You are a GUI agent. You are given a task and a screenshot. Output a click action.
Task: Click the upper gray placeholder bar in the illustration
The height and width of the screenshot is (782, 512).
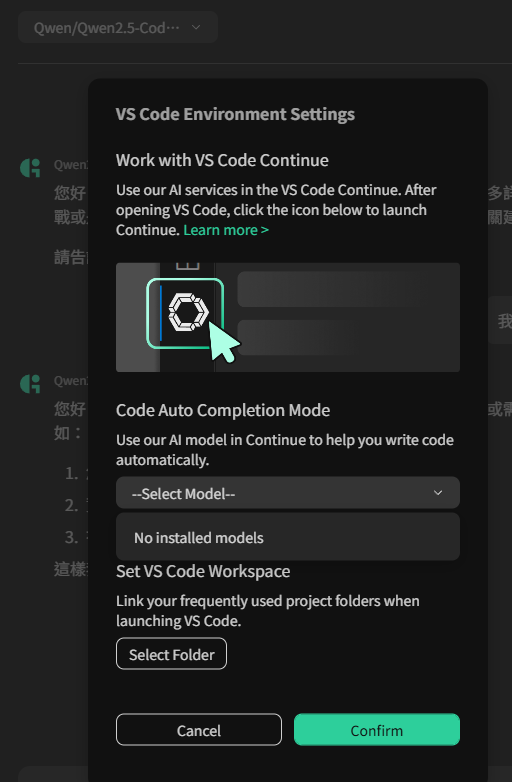pyautogui.click(x=329, y=289)
